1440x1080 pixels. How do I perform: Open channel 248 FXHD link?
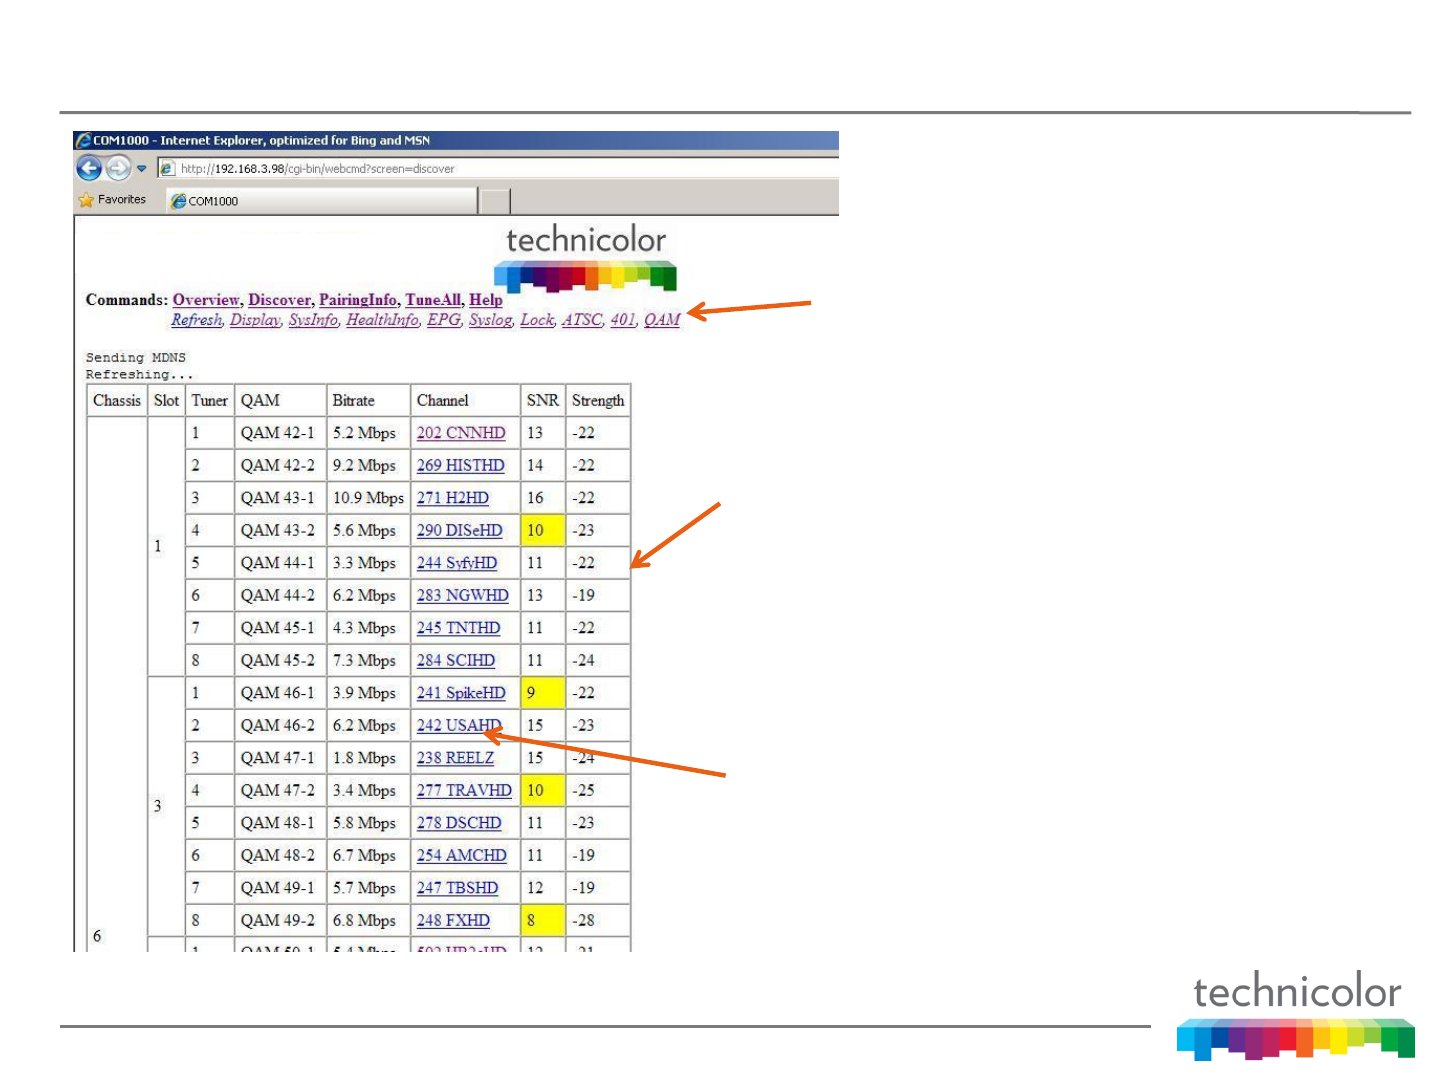click(x=453, y=920)
